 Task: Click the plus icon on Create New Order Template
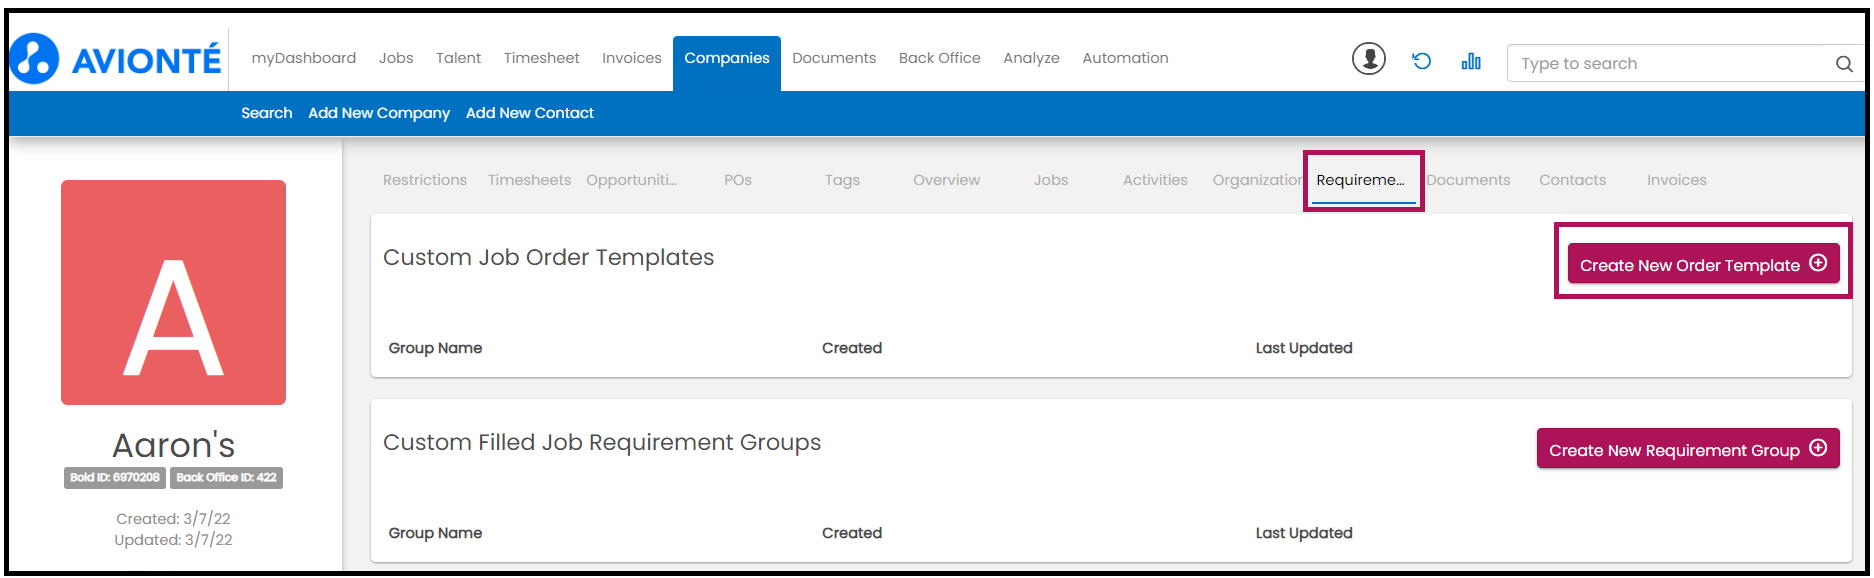(x=1818, y=263)
